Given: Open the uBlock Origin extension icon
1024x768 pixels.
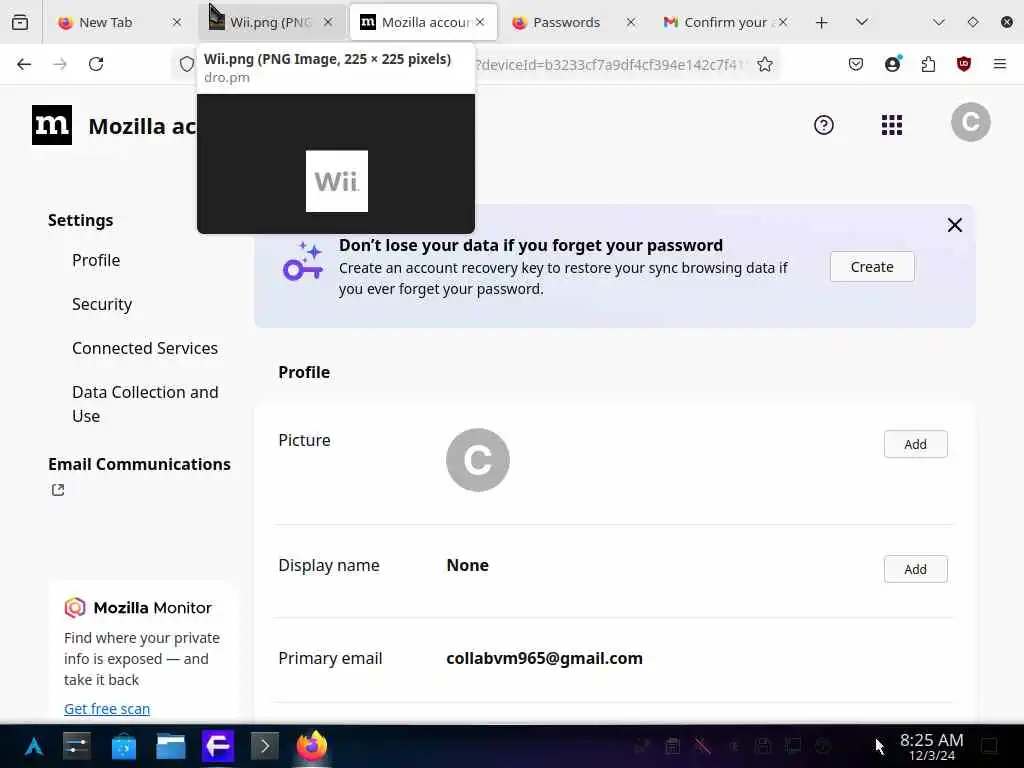Looking at the screenshot, I should 964,64.
